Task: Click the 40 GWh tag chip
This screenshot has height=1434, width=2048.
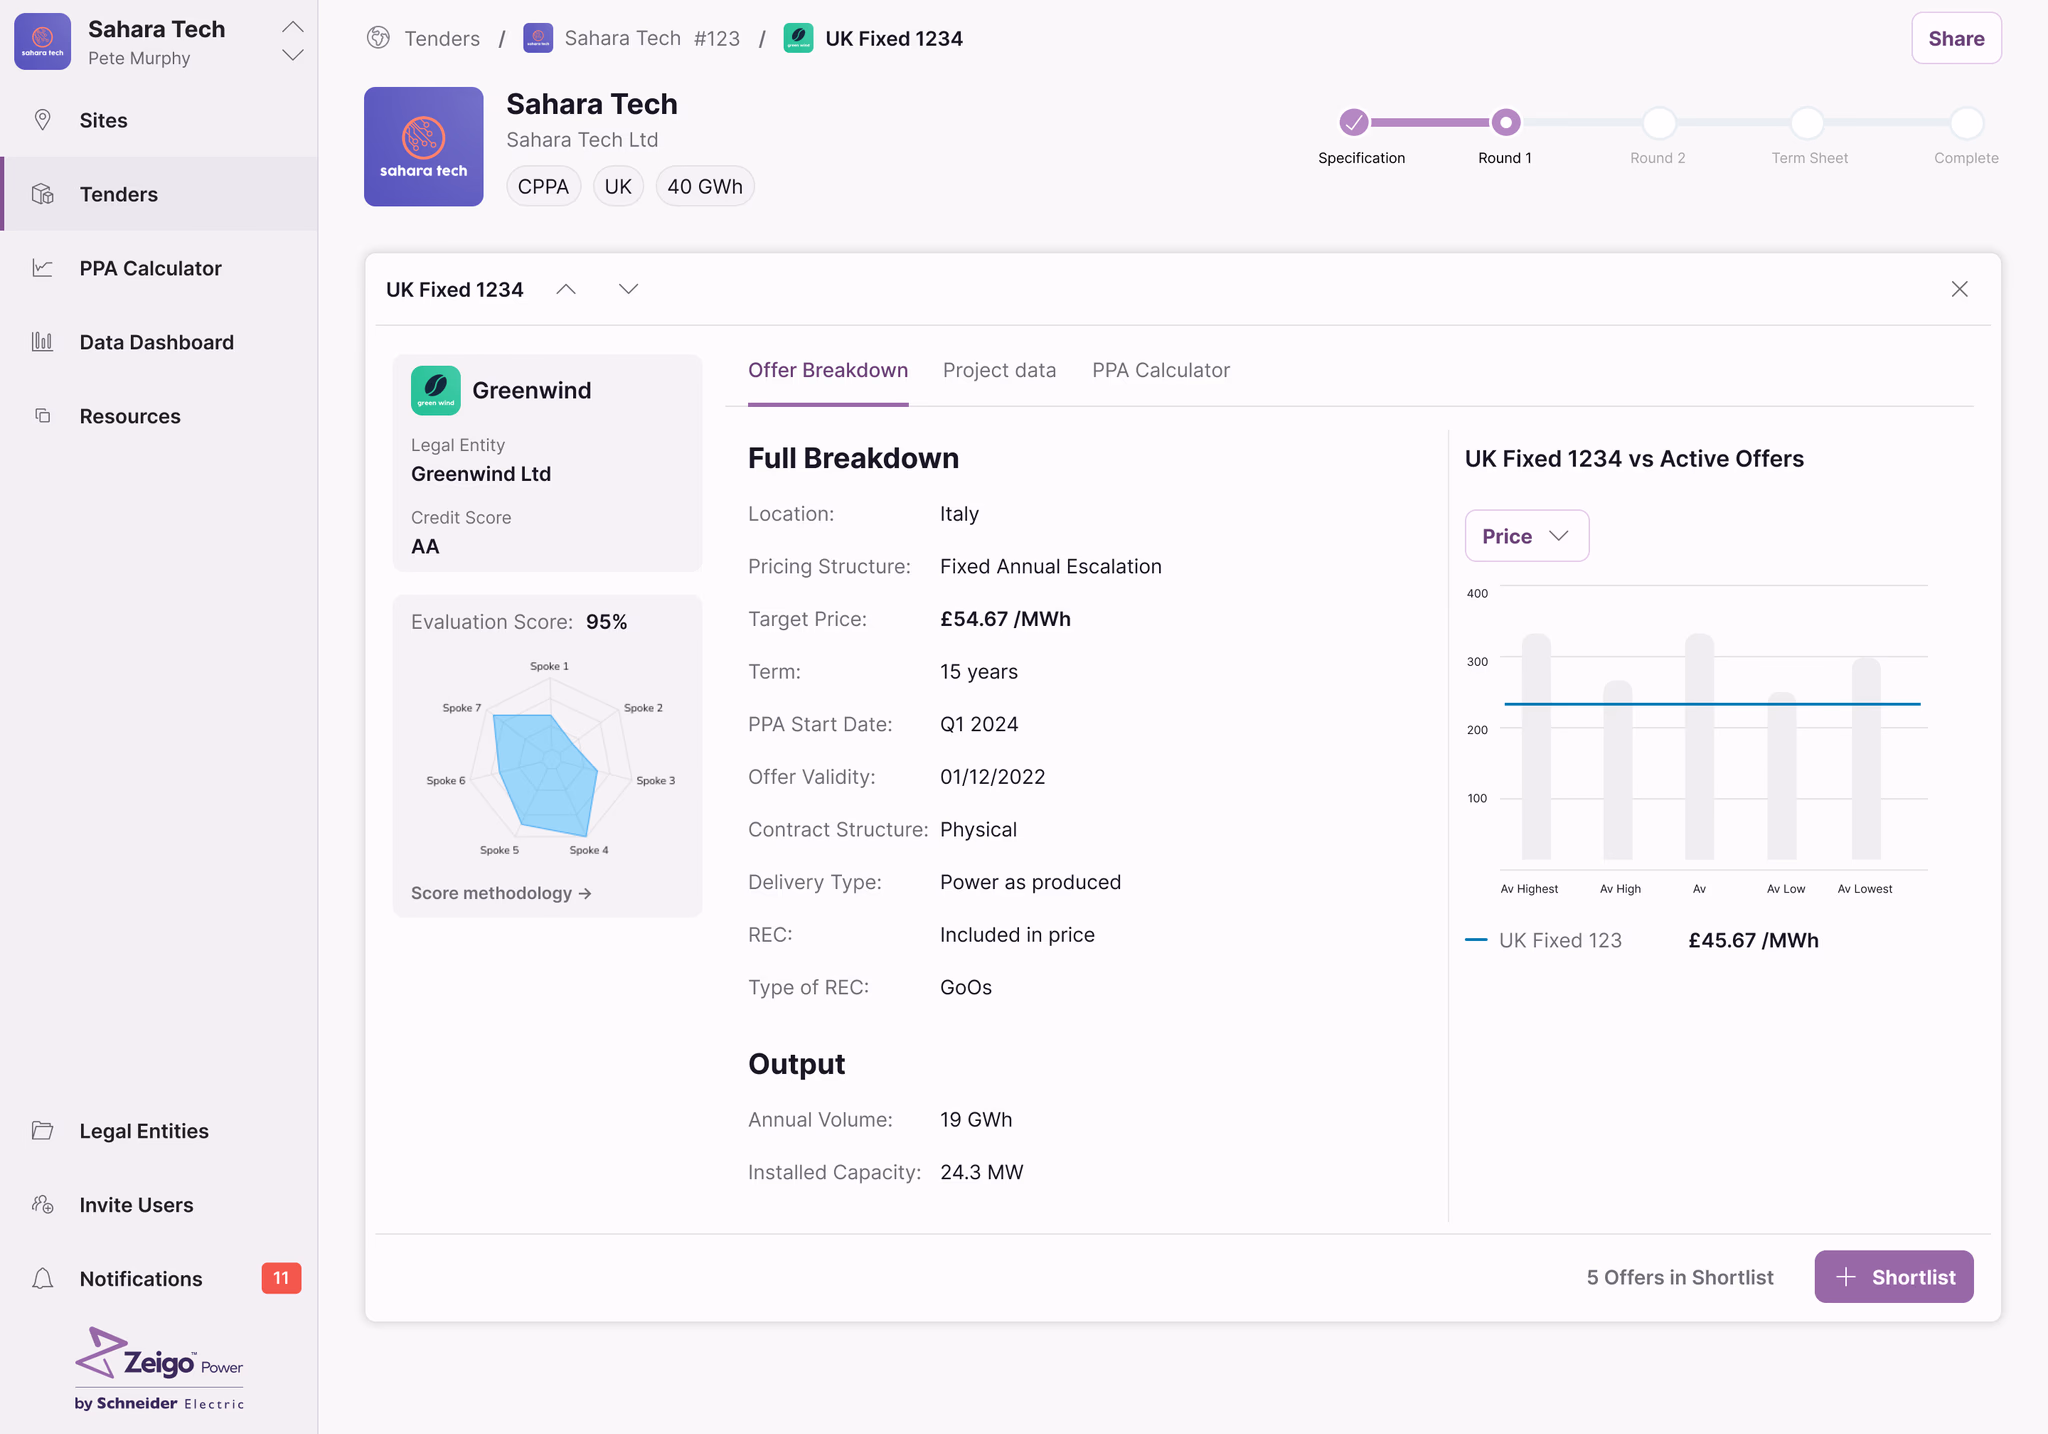Action: coord(705,186)
